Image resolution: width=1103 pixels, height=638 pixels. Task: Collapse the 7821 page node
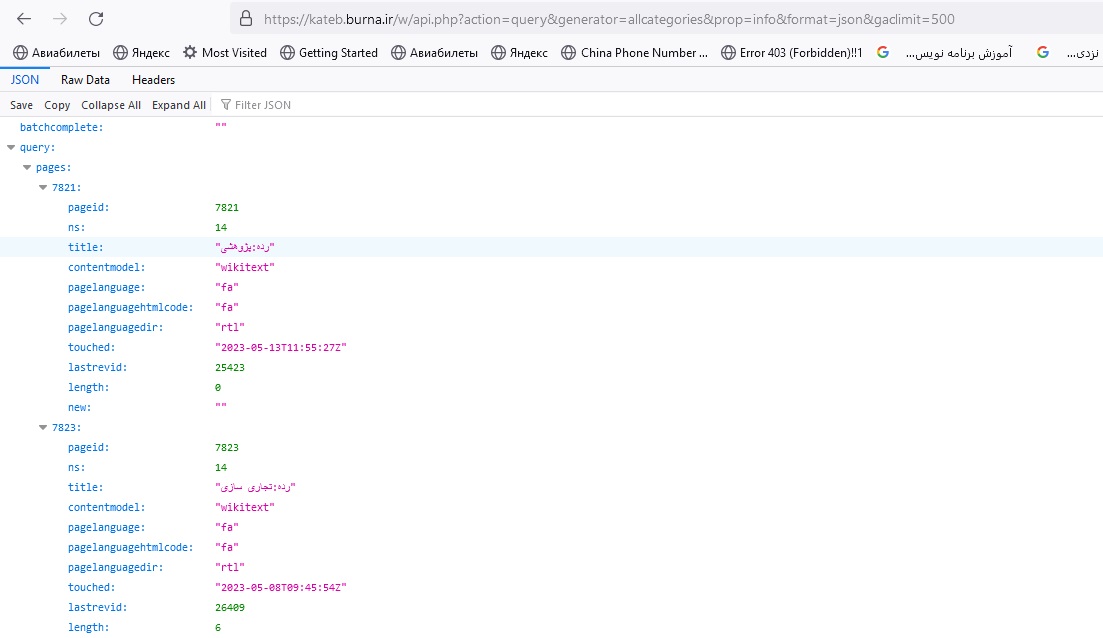(x=43, y=187)
